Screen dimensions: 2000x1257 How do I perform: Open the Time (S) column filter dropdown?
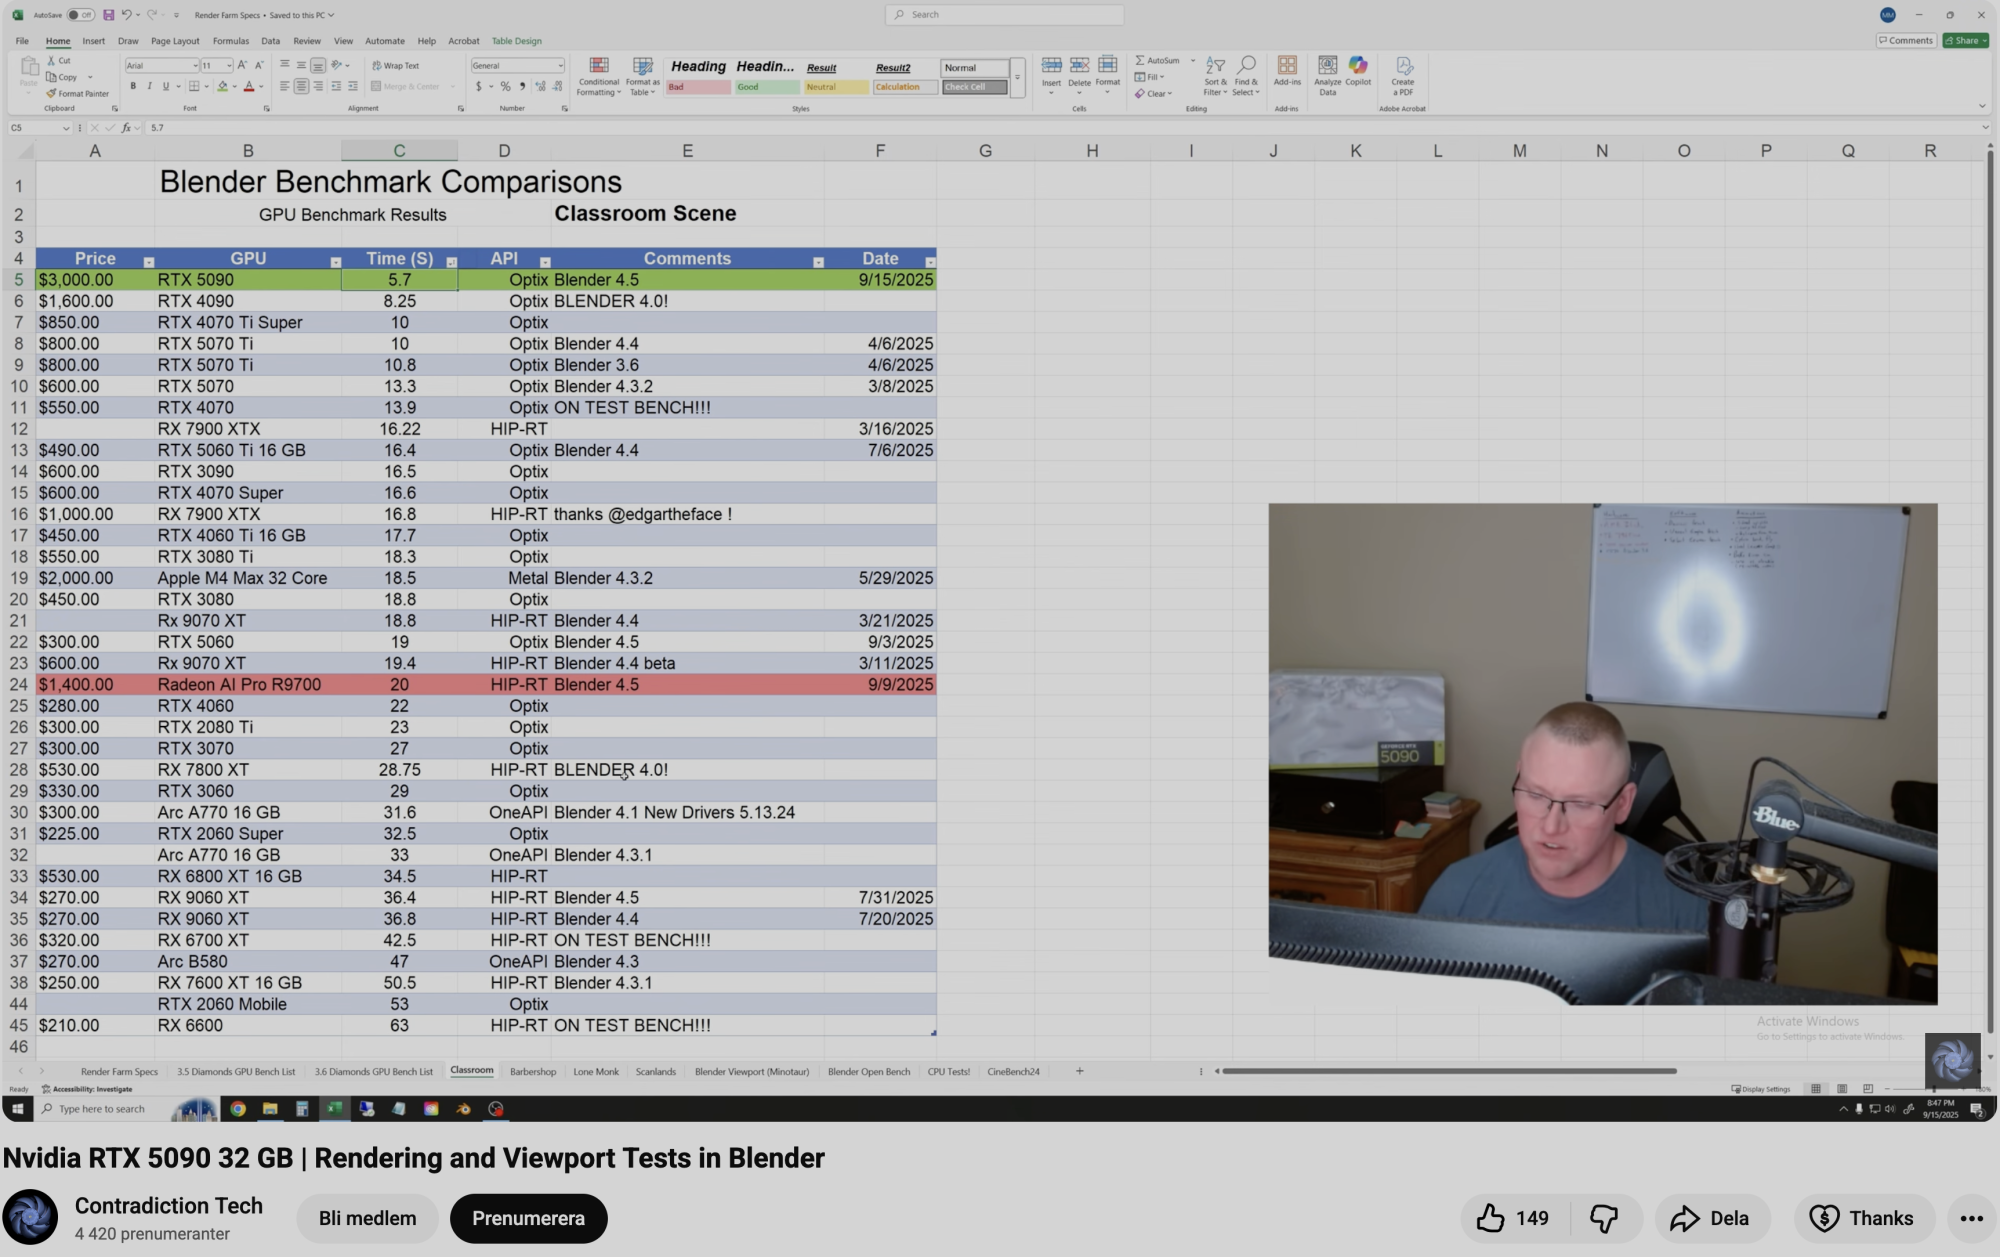451,262
